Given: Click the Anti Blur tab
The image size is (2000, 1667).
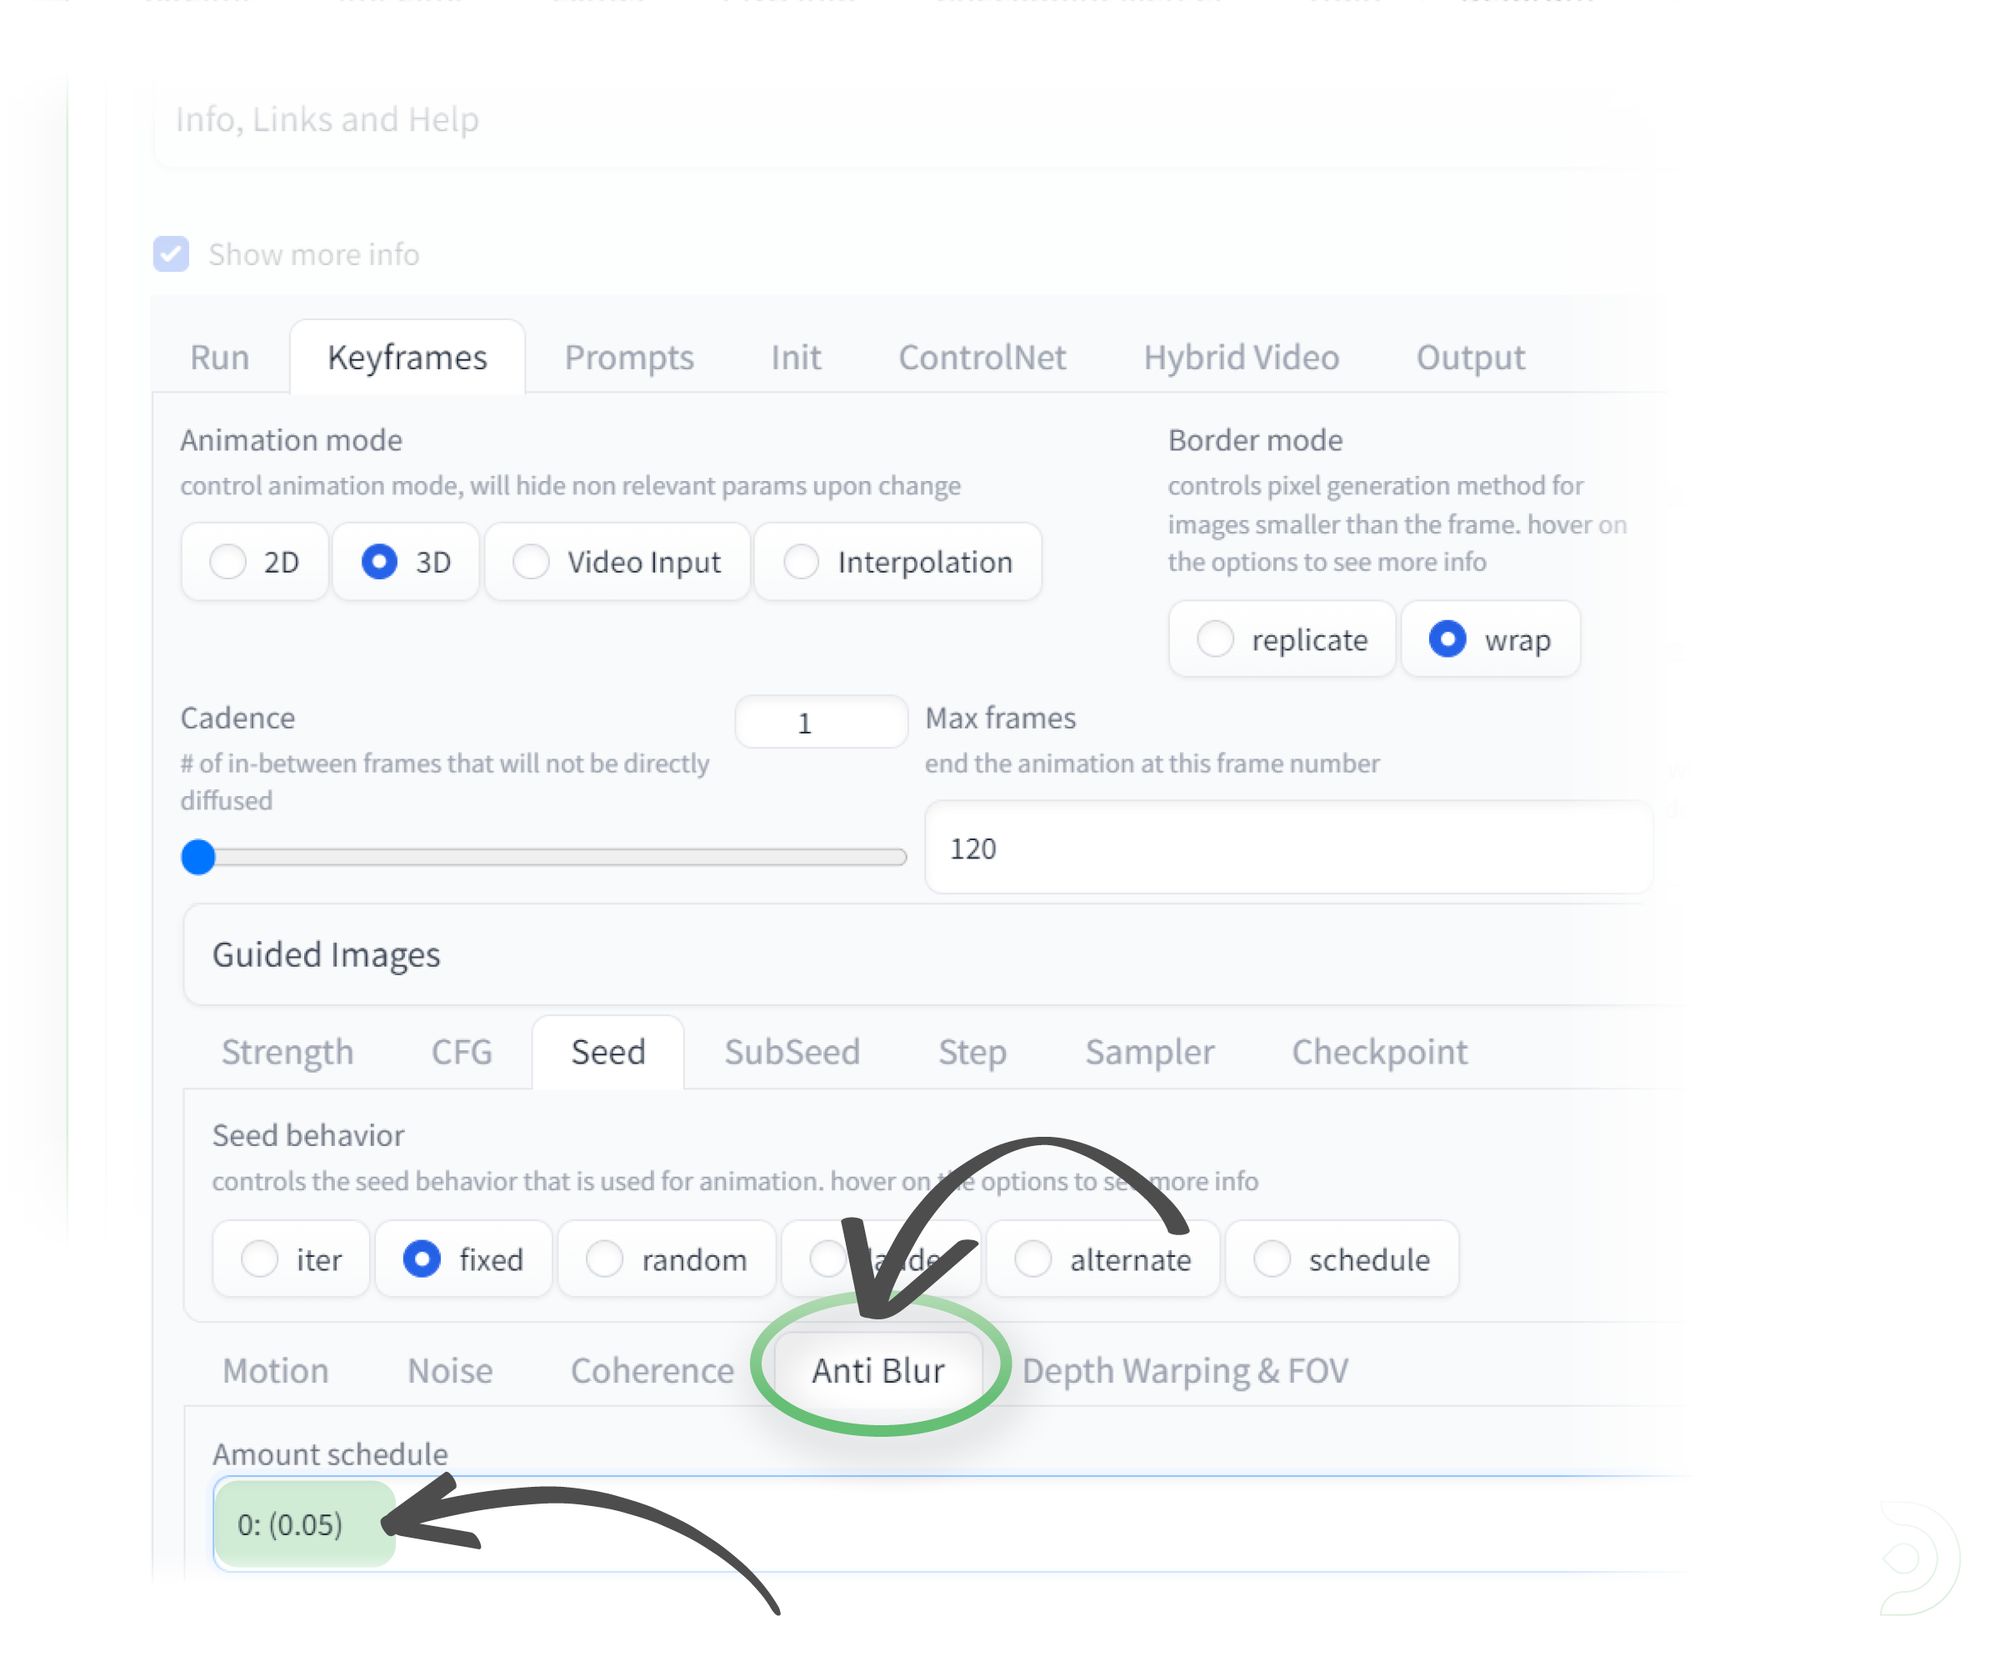Looking at the screenshot, I should 878,1370.
